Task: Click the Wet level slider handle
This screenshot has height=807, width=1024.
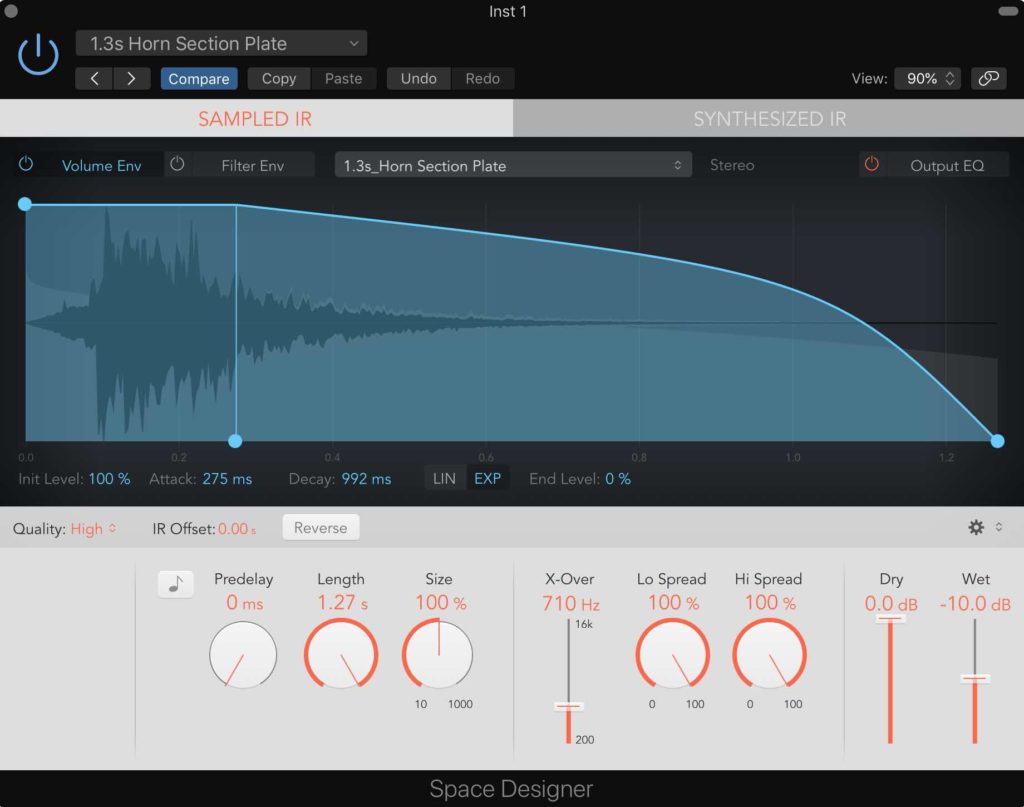Action: pos(975,679)
